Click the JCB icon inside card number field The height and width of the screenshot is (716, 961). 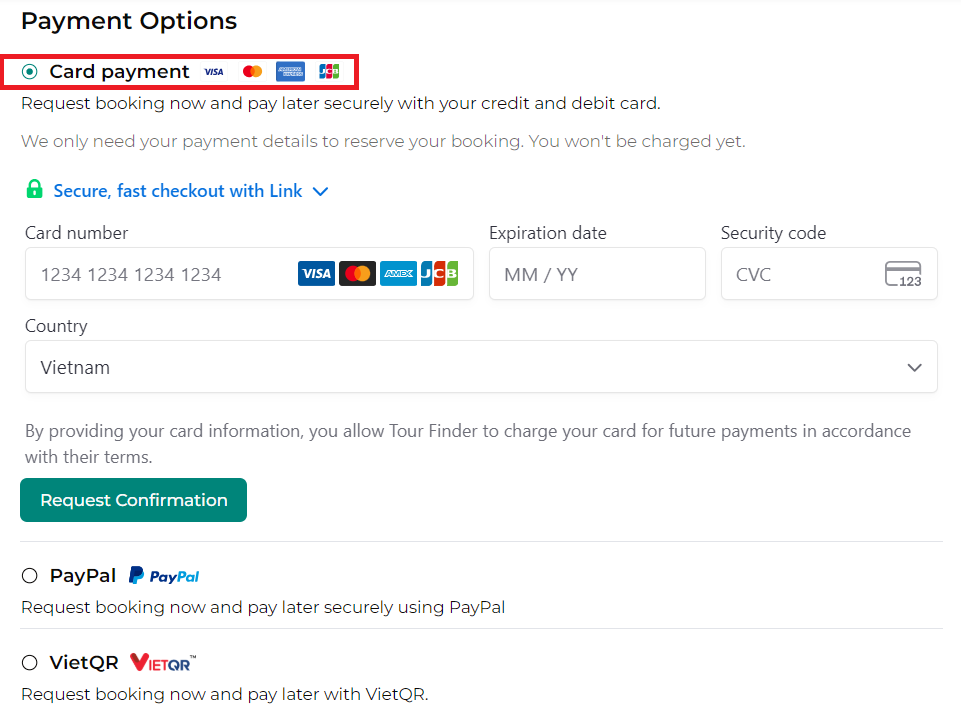pyautogui.click(x=439, y=274)
